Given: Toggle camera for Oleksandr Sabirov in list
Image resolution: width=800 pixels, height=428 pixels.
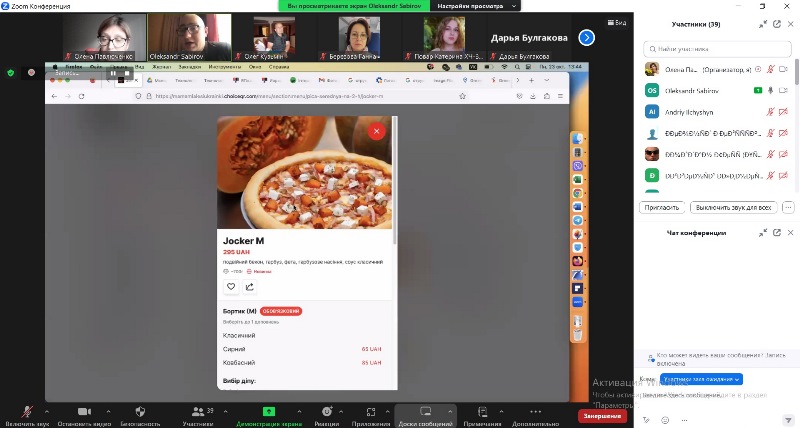Looking at the screenshot, I should tap(783, 90).
